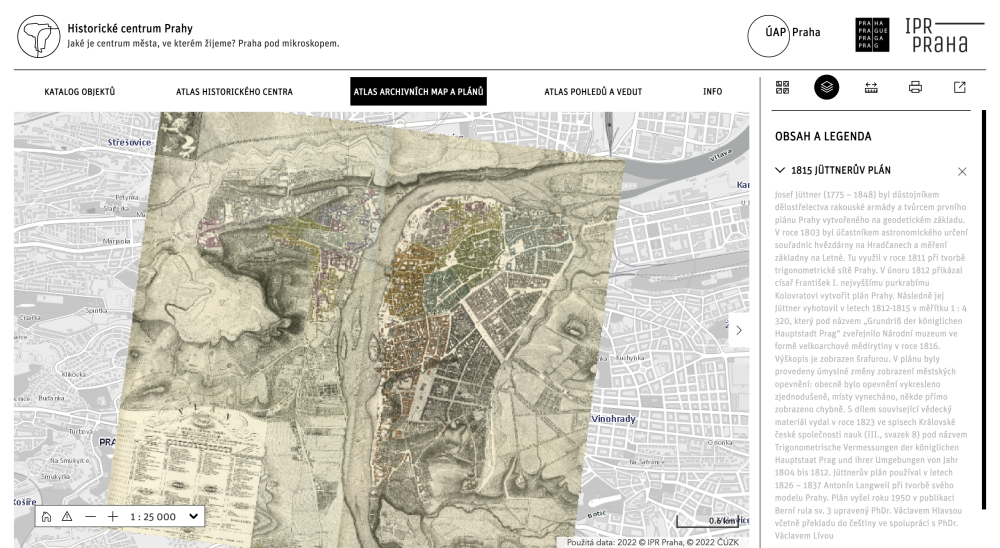Click the side panel scrollbar
This screenshot has height=548, width=1000.
click(x=984, y=309)
